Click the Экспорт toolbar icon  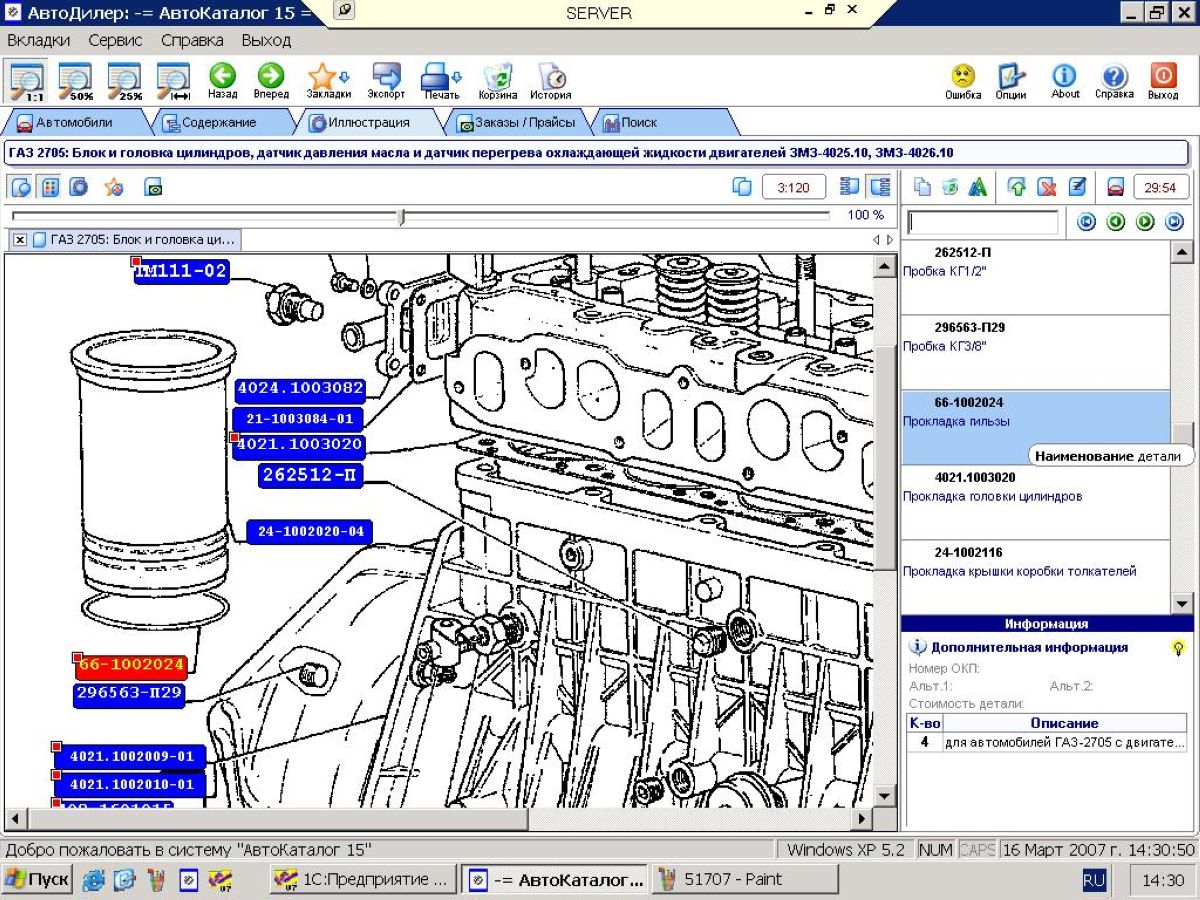pyautogui.click(x=386, y=81)
